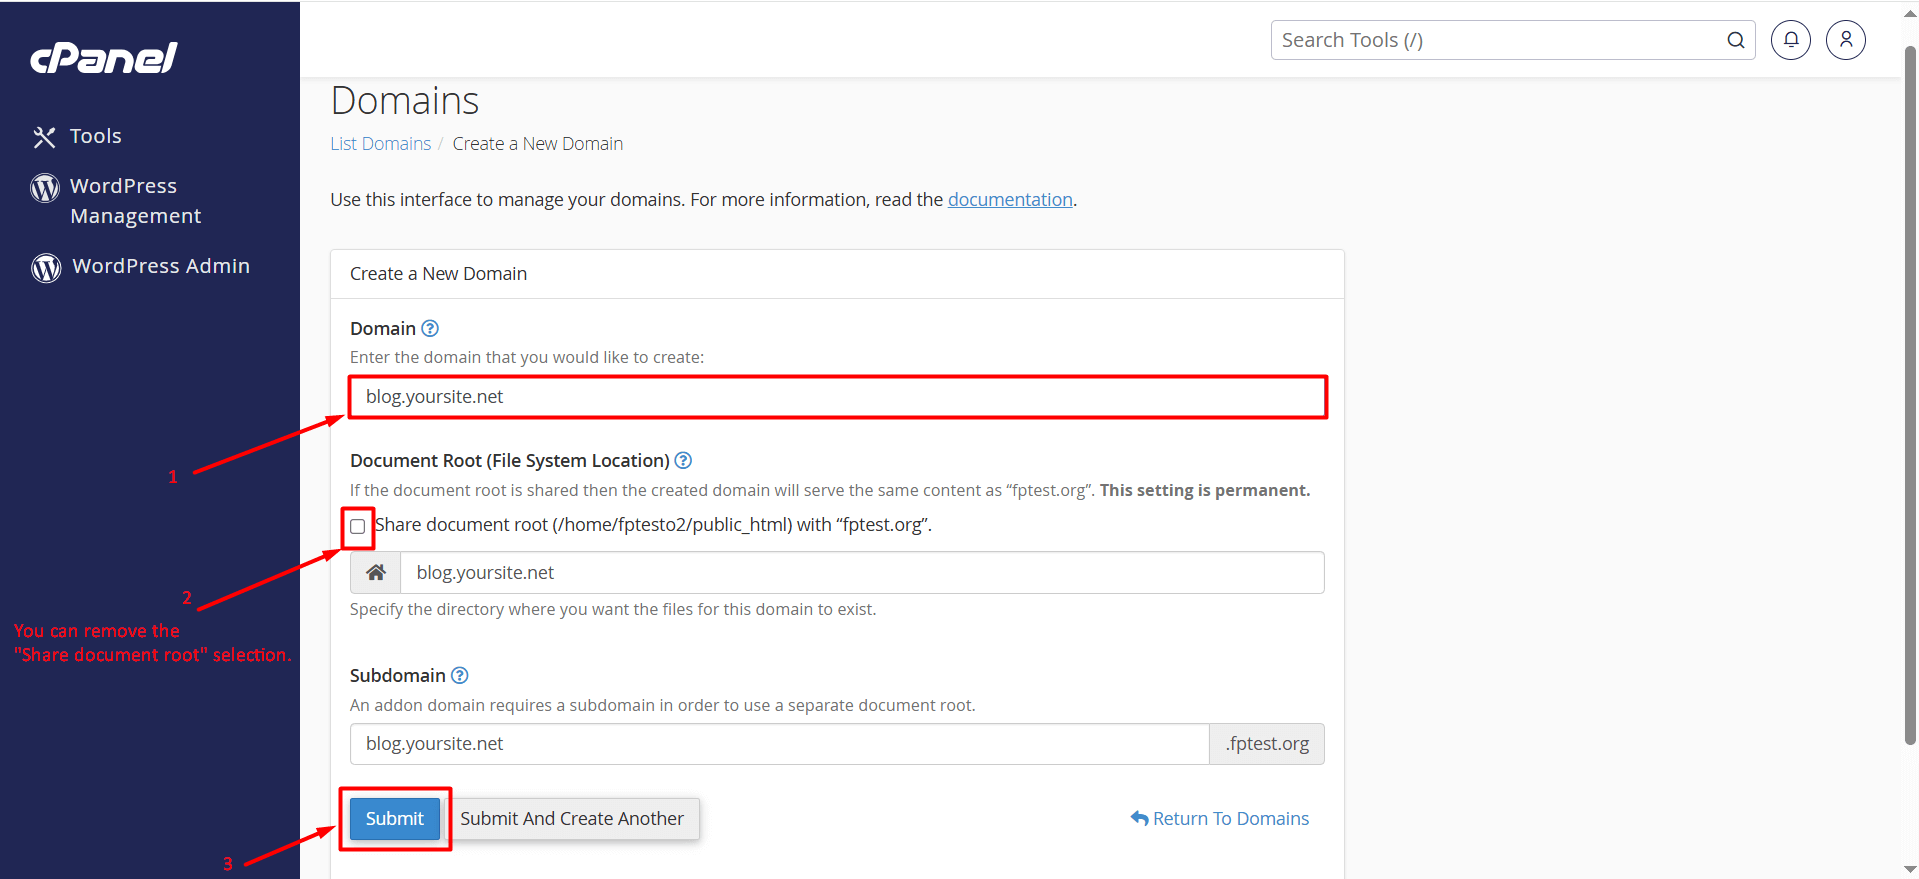Open WordPress Admin in sidebar
1919x879 pixels.
[x=160, y=267]
